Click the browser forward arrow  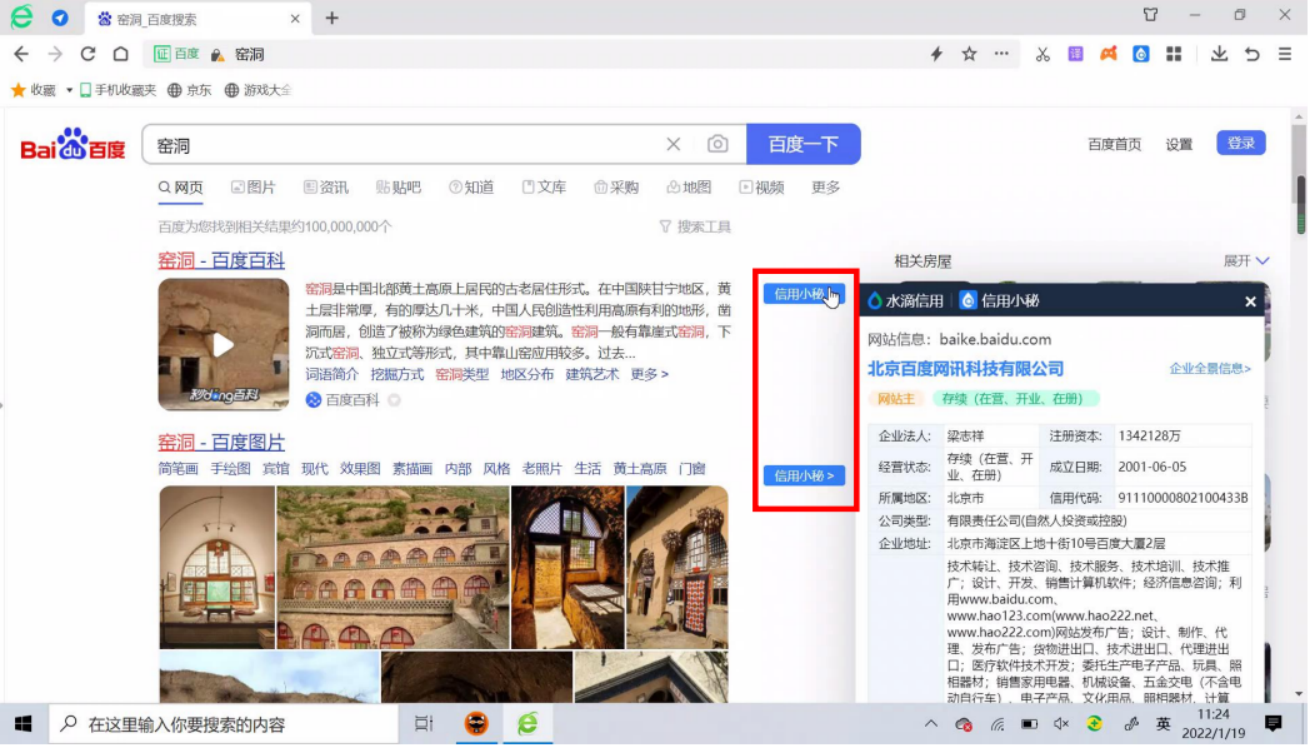point(55,54)
